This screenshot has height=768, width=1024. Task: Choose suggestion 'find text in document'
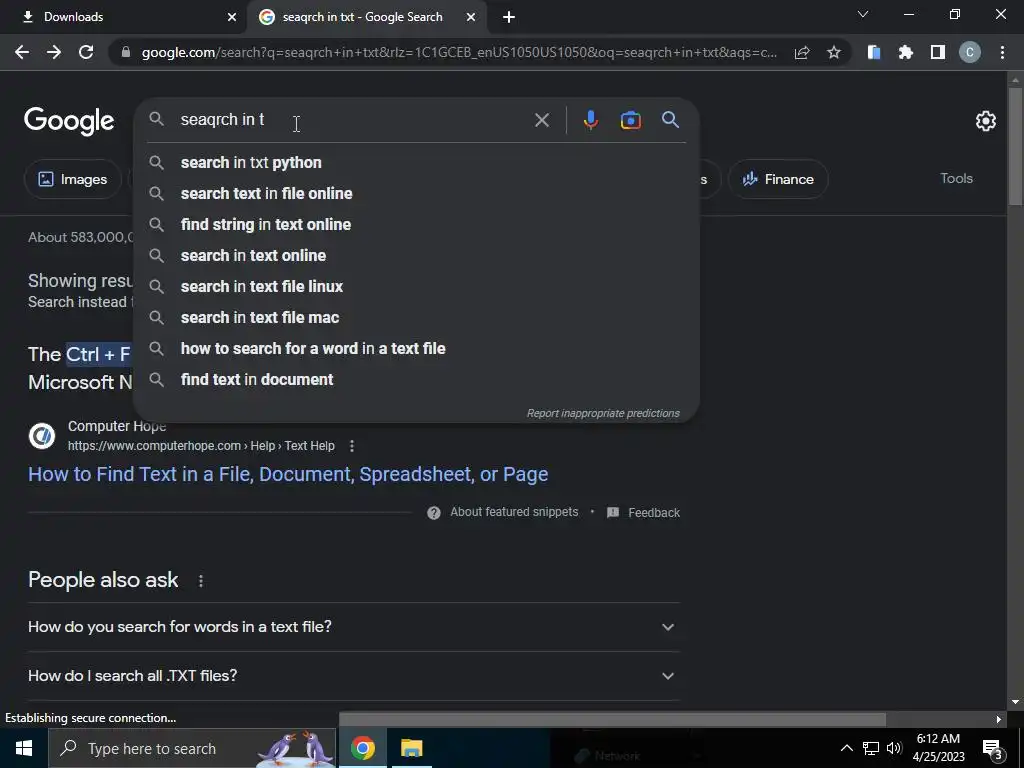[x=416, y=379]
